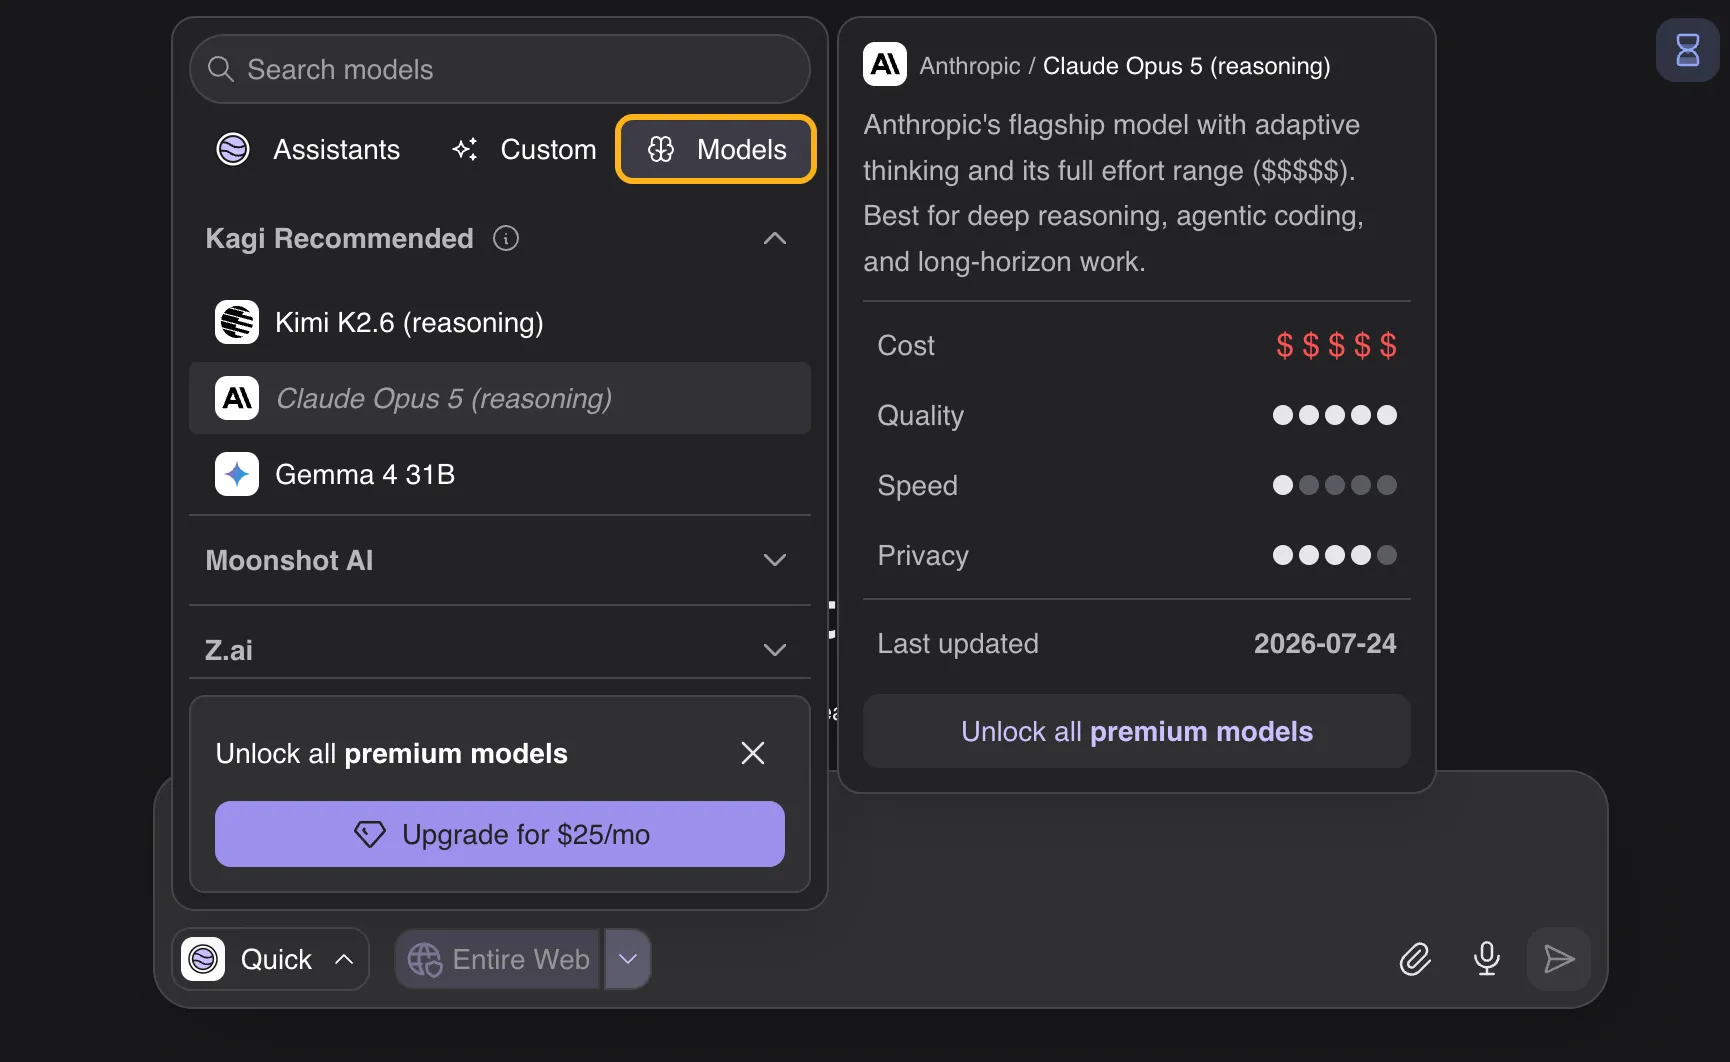The image size is (1730, 1062).
Task: Dismiss the Unlock premium models banner
Action: (x=753, y=753)
